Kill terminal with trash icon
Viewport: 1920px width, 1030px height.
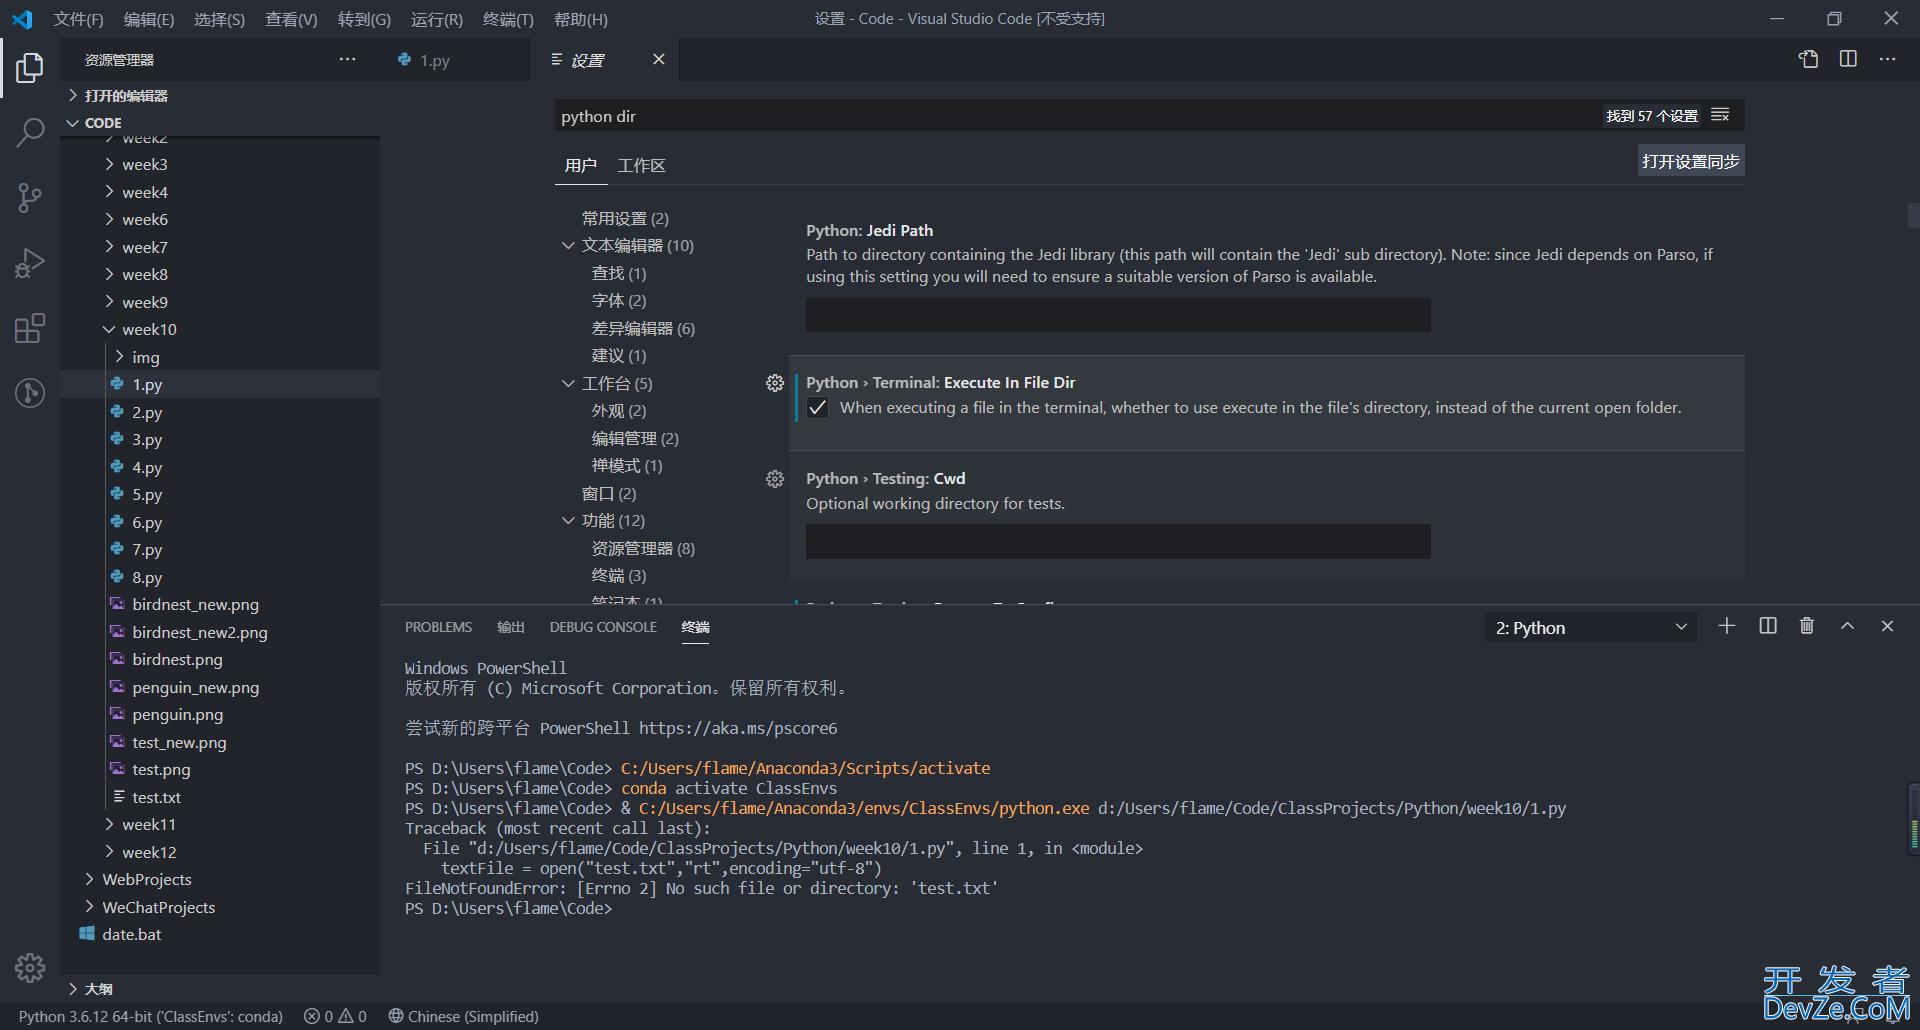pos(1807,626)
